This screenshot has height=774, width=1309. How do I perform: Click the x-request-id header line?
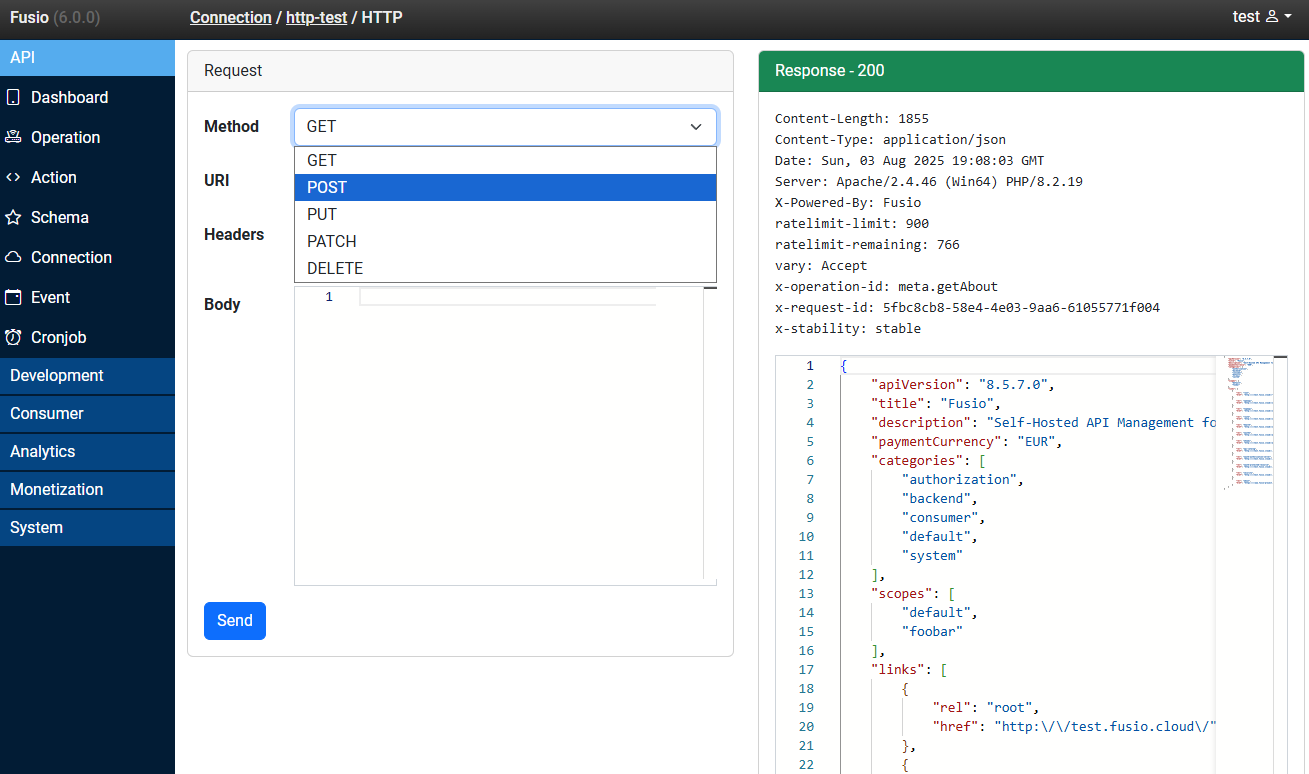coord(967,307)
